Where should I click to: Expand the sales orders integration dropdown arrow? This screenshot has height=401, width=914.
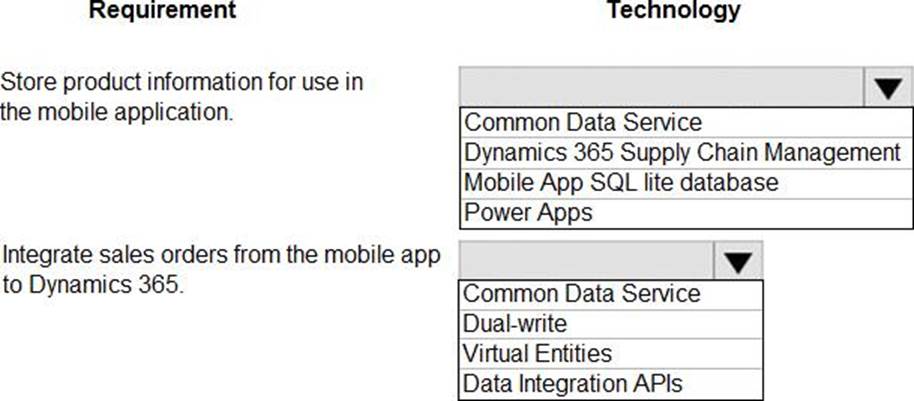coord(738,262)
